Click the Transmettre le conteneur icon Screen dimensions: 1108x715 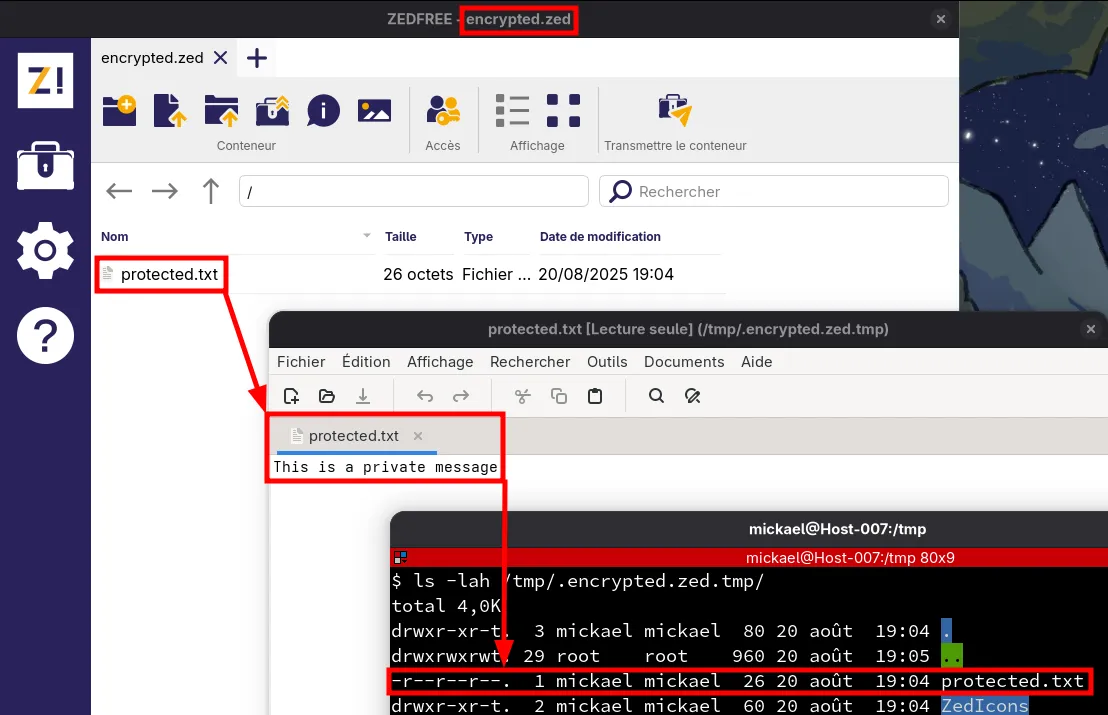(675, 110)
